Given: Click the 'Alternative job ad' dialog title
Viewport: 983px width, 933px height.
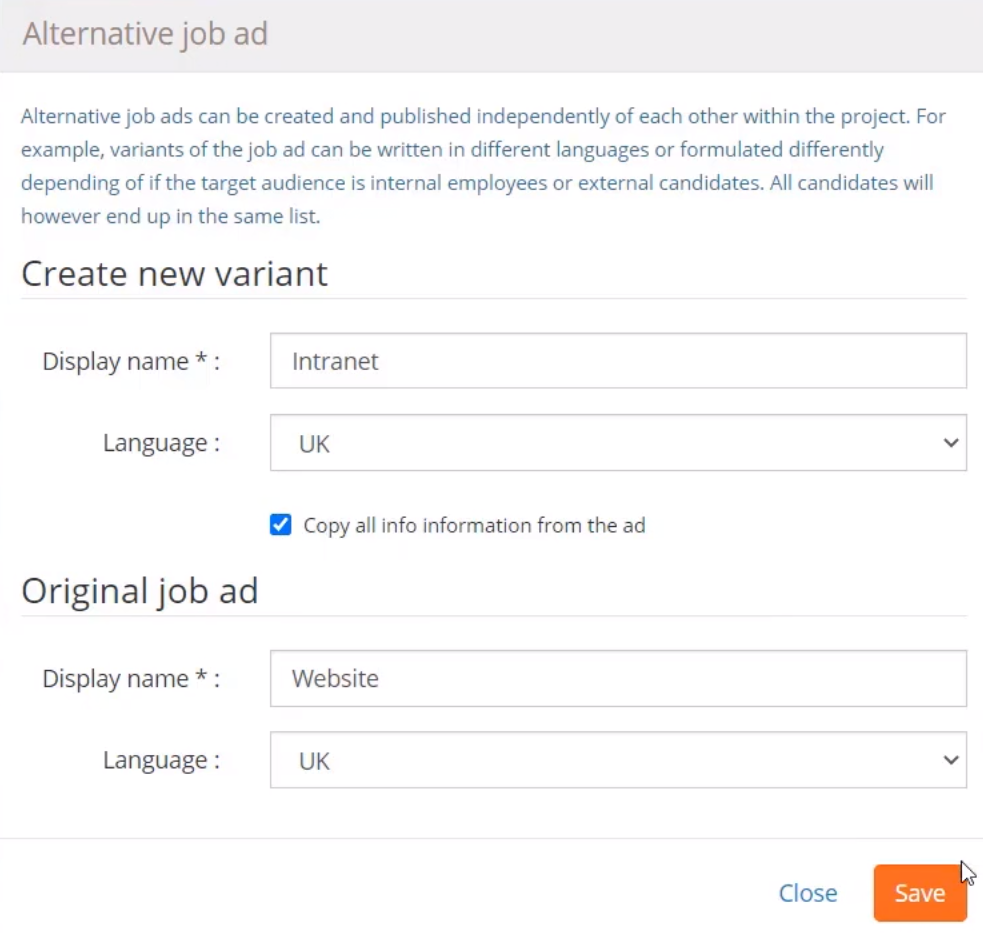Looking at the screenshot, I should tap(145, 33).
